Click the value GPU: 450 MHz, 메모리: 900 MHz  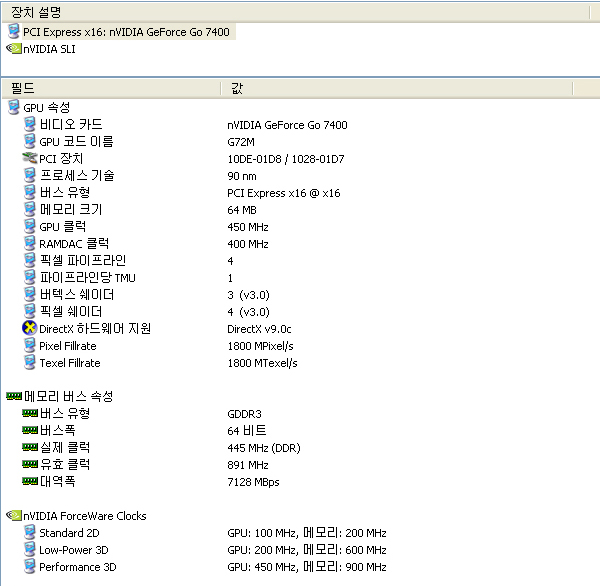(x=307, y=567)
